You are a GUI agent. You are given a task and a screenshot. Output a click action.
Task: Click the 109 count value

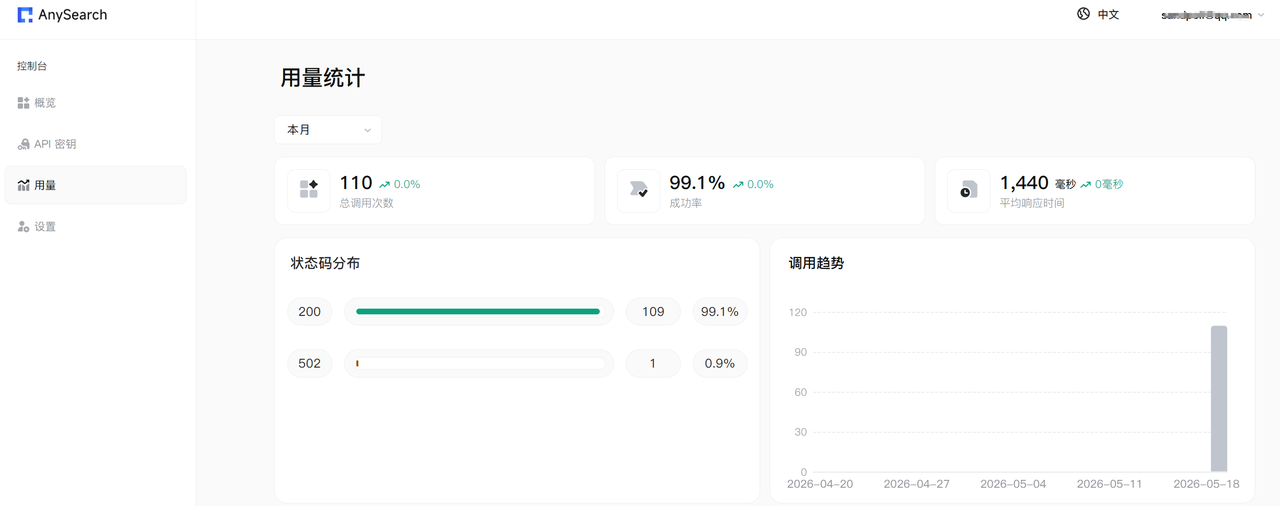653,311
